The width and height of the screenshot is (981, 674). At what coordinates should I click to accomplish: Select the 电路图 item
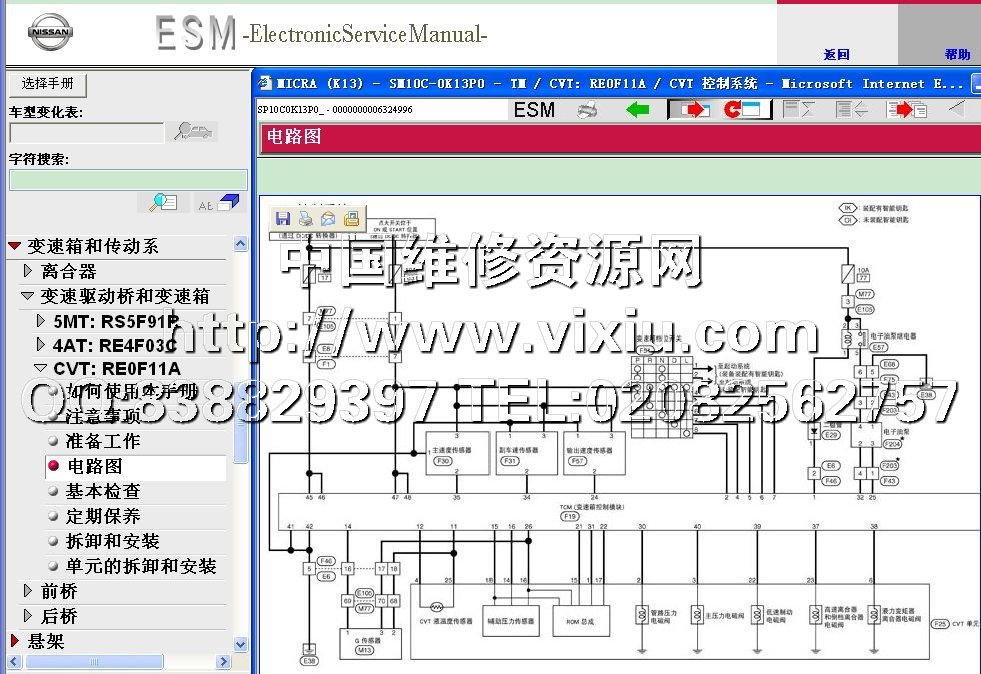point(94,466)
